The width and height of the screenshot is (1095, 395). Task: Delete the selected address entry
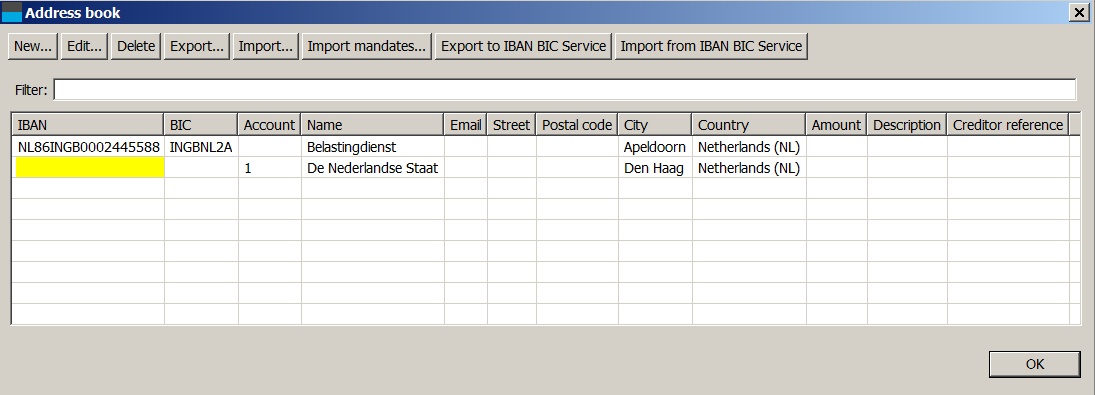tap(135, 46)
